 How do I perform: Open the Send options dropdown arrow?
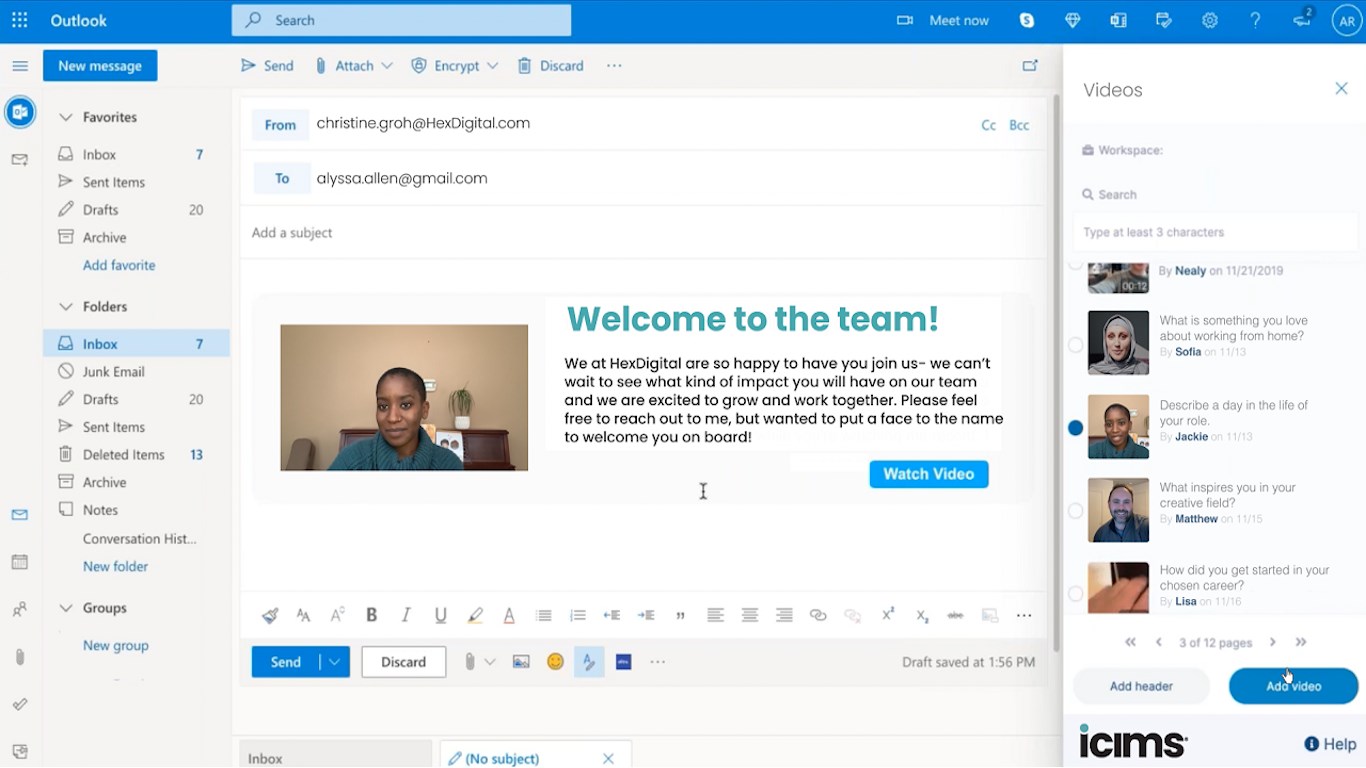[335, 662]
